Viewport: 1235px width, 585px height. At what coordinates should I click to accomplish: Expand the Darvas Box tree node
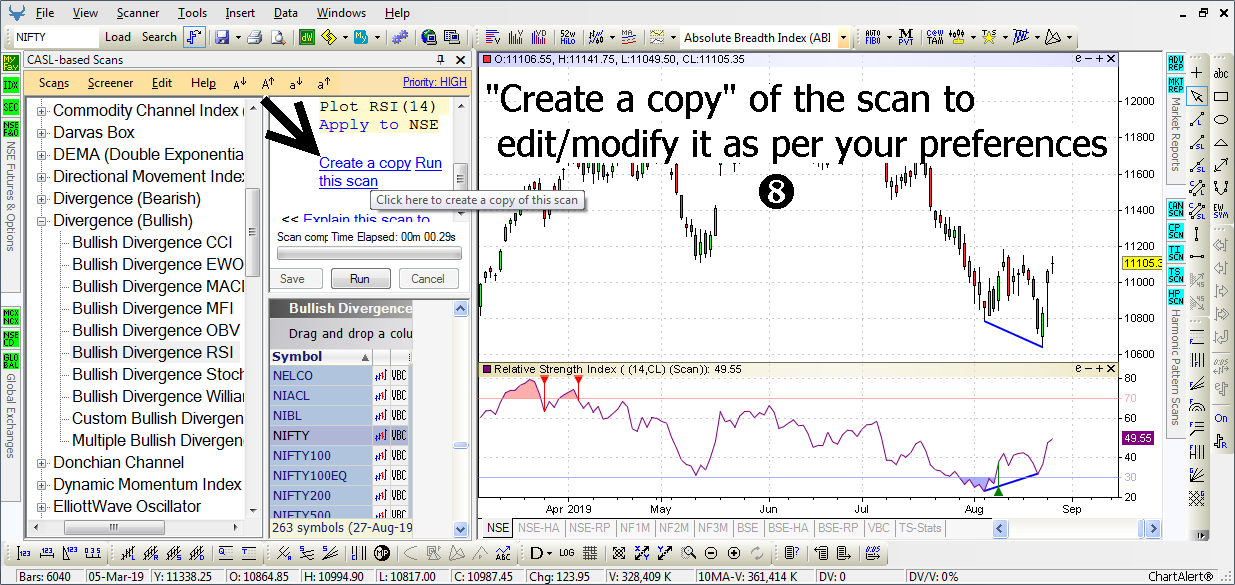[x=42, y=133]
